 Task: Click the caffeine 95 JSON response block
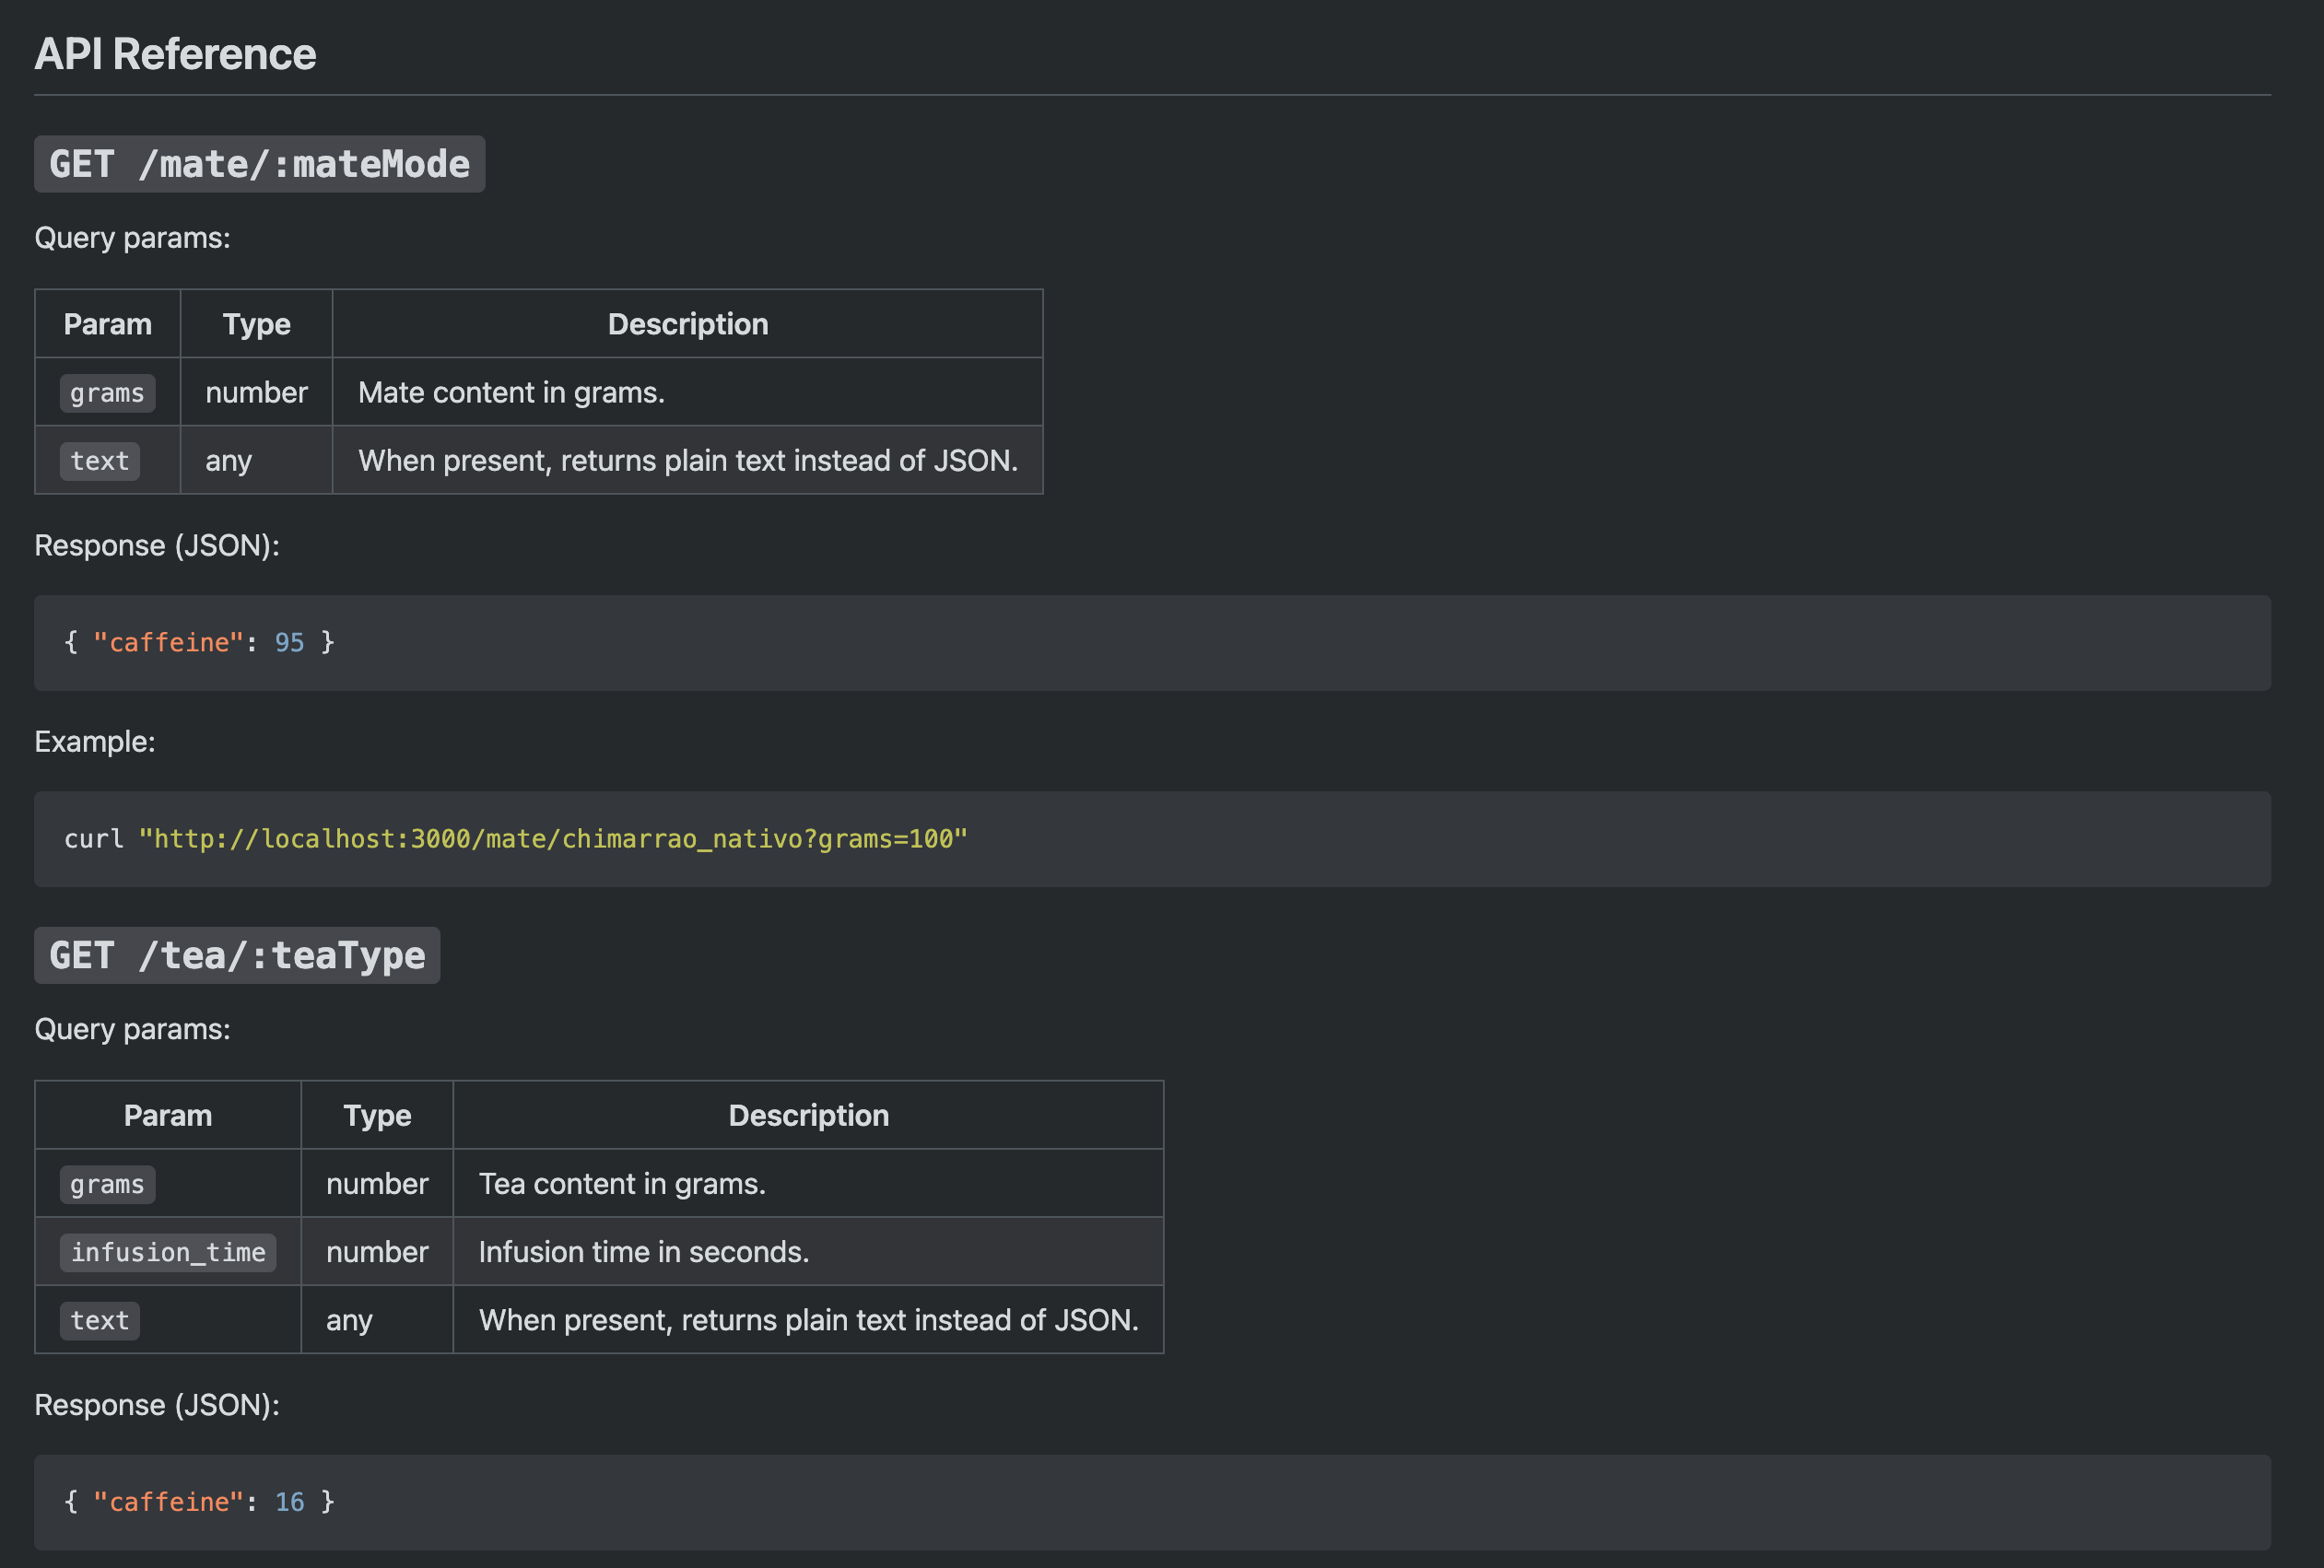point(1152,643)
